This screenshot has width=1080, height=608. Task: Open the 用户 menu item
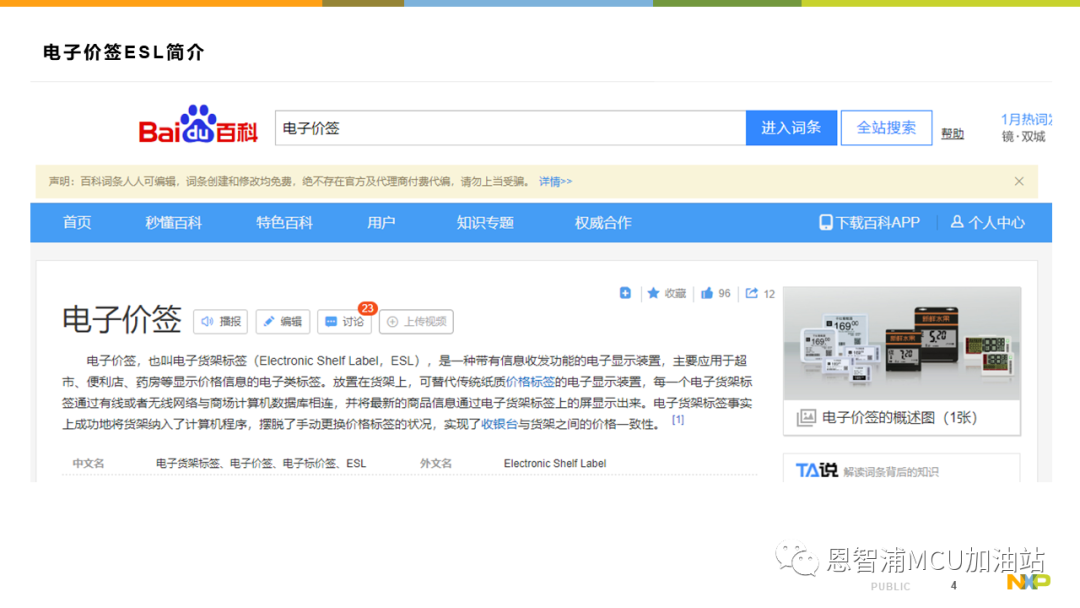tap(381, 222)
